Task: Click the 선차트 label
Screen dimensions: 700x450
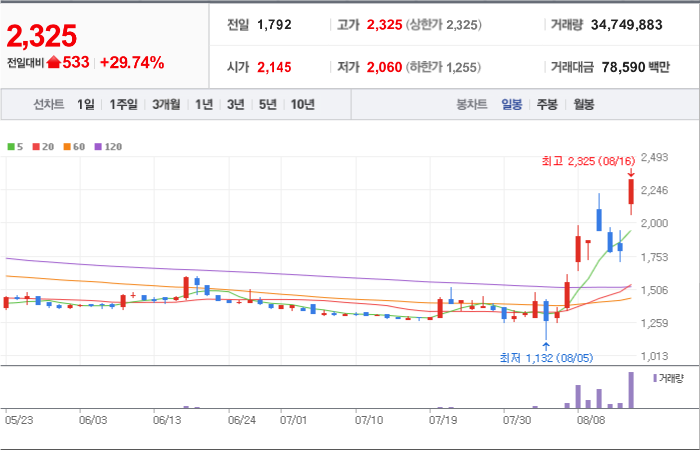Action: pos(49,105)
